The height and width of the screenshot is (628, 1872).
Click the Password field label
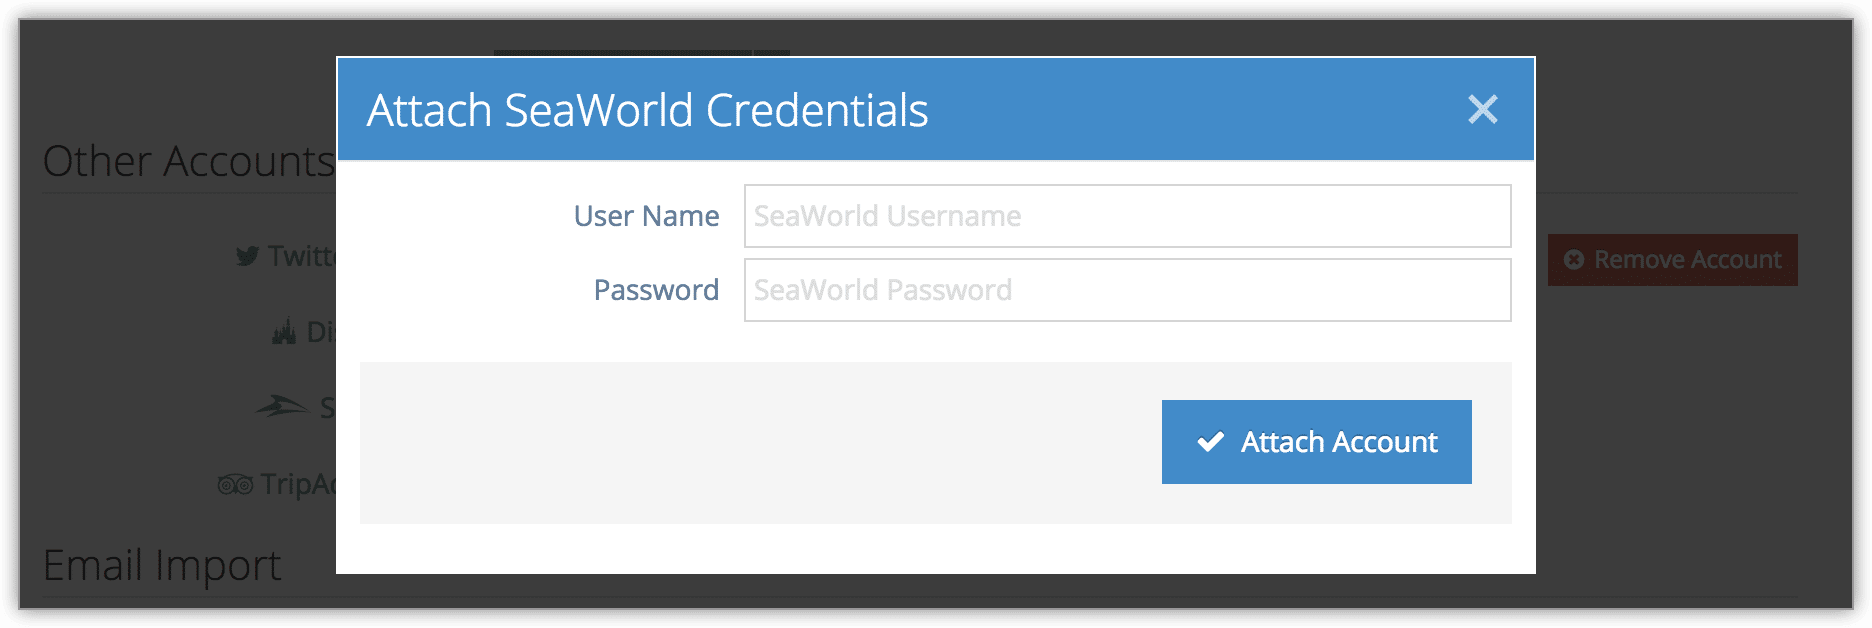coord(656,290)
